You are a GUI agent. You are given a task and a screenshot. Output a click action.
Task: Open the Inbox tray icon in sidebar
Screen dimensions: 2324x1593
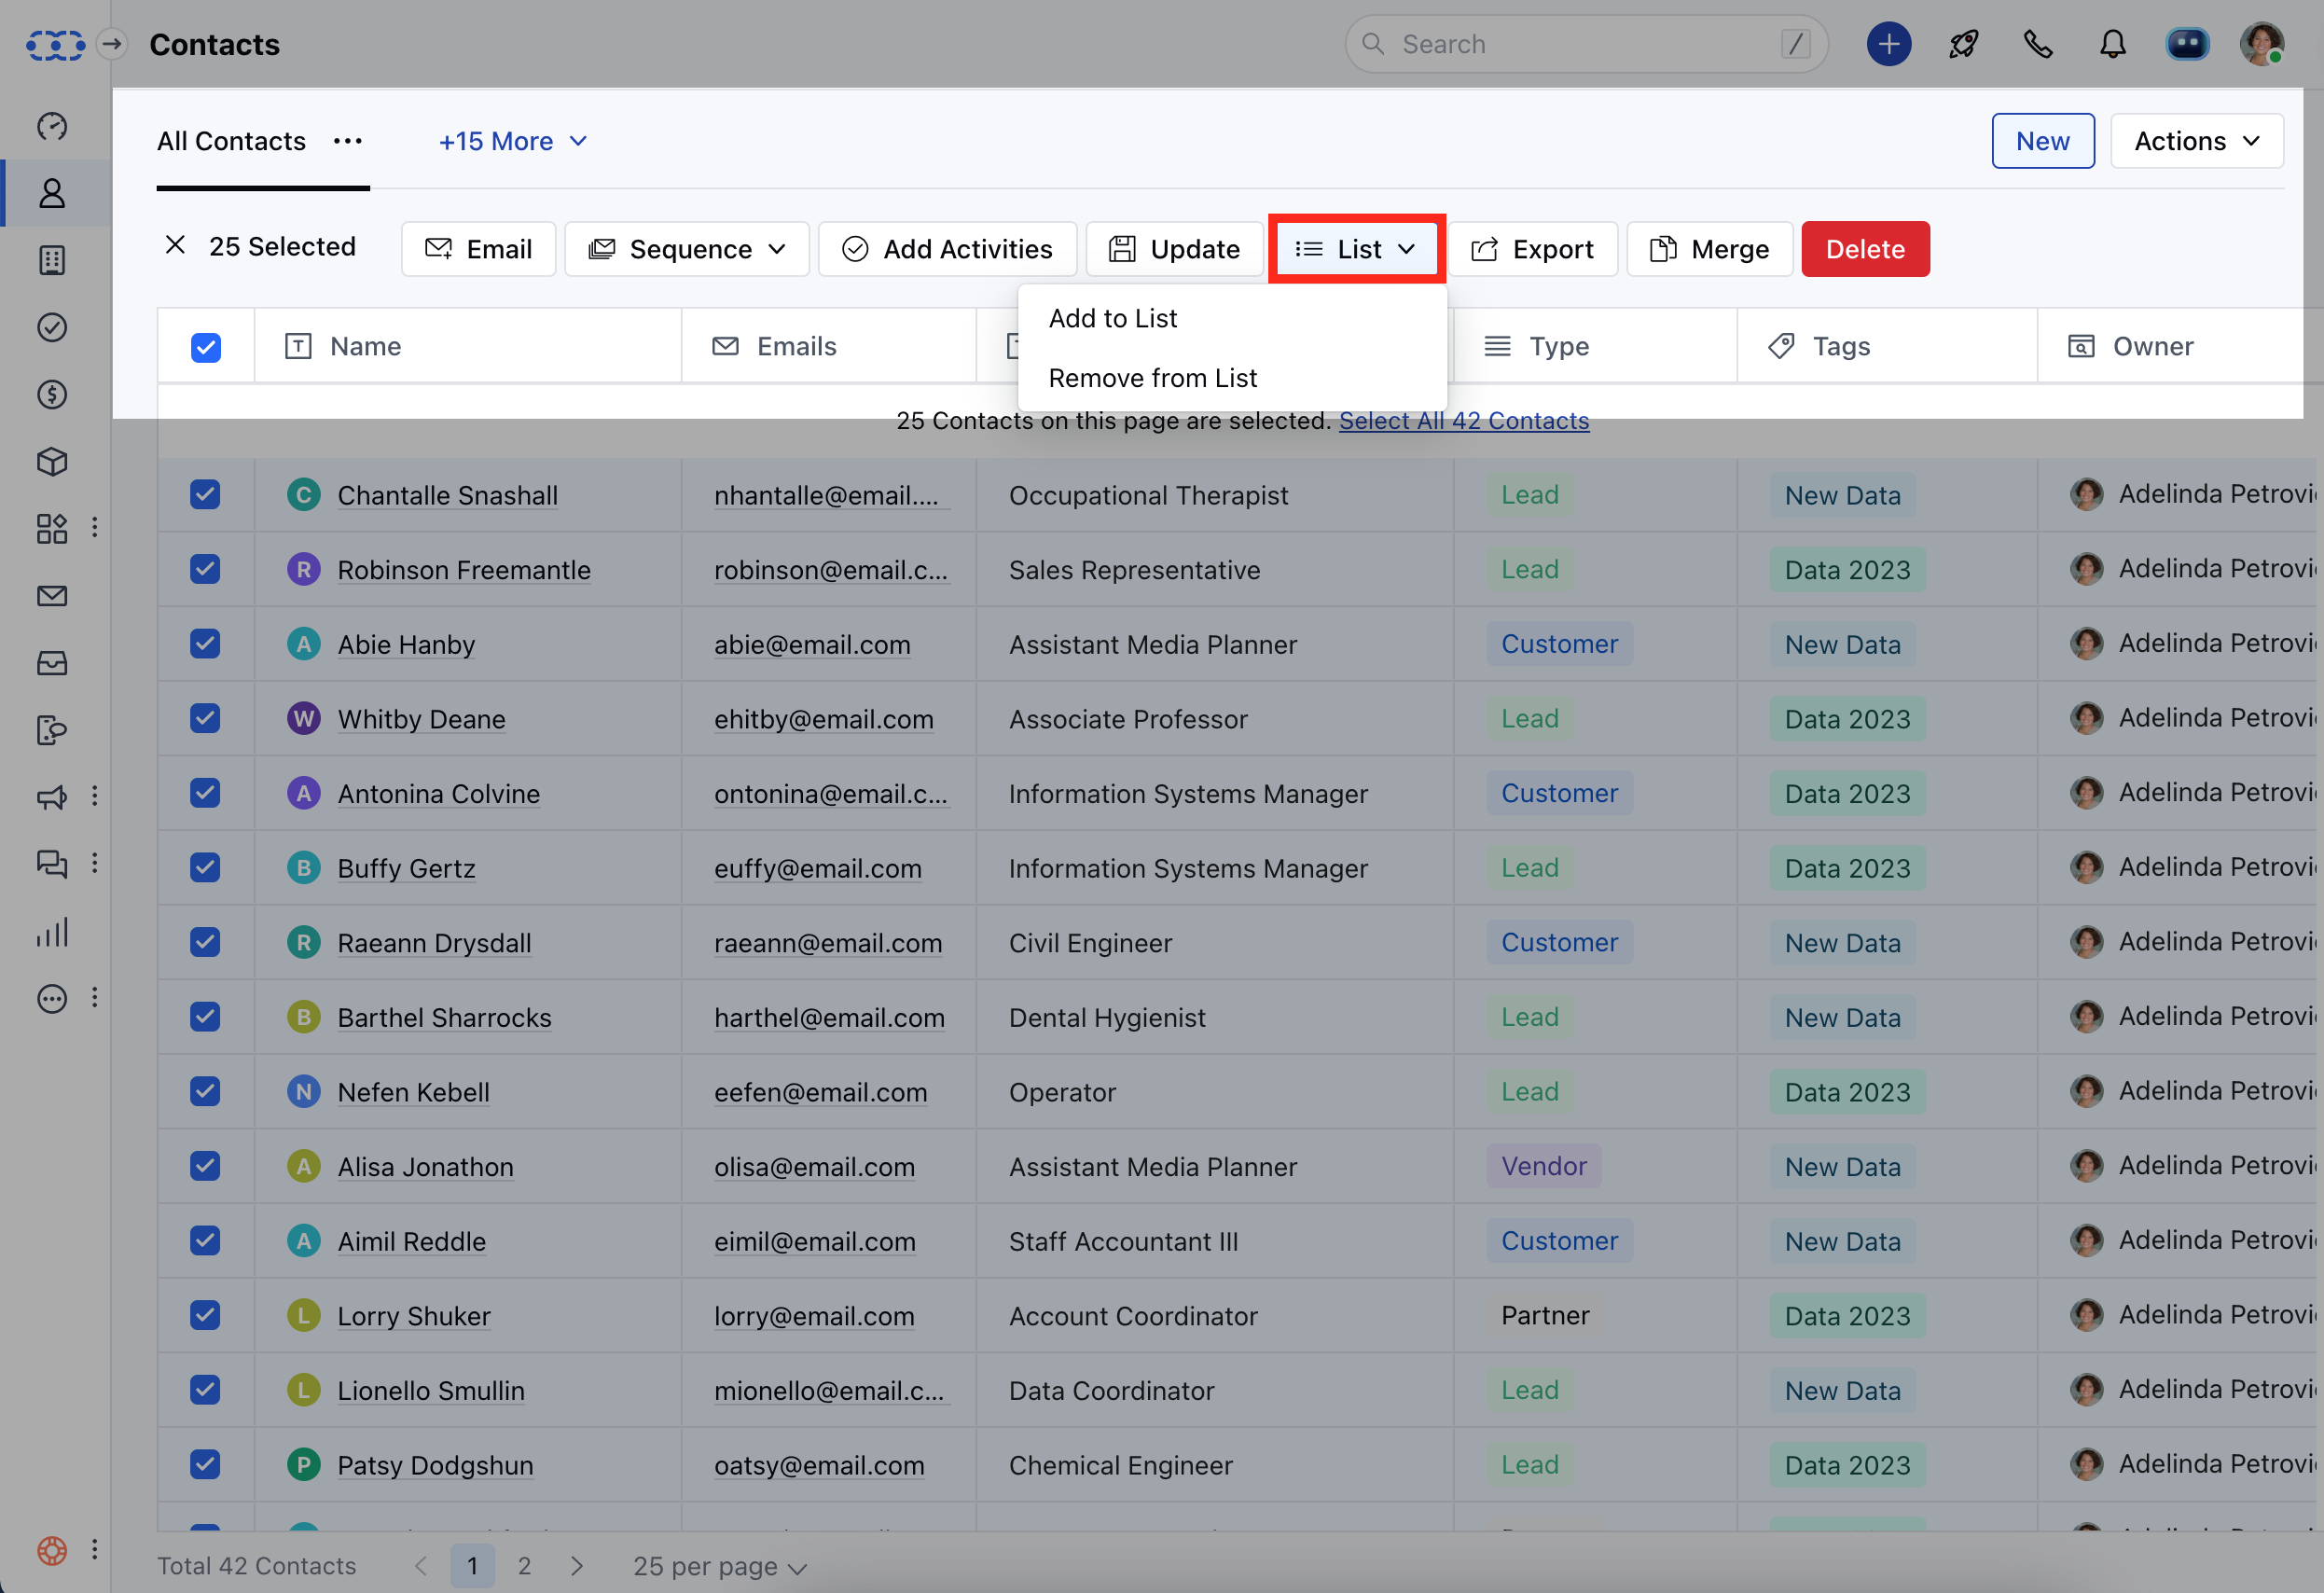click(x=52, y=663)
